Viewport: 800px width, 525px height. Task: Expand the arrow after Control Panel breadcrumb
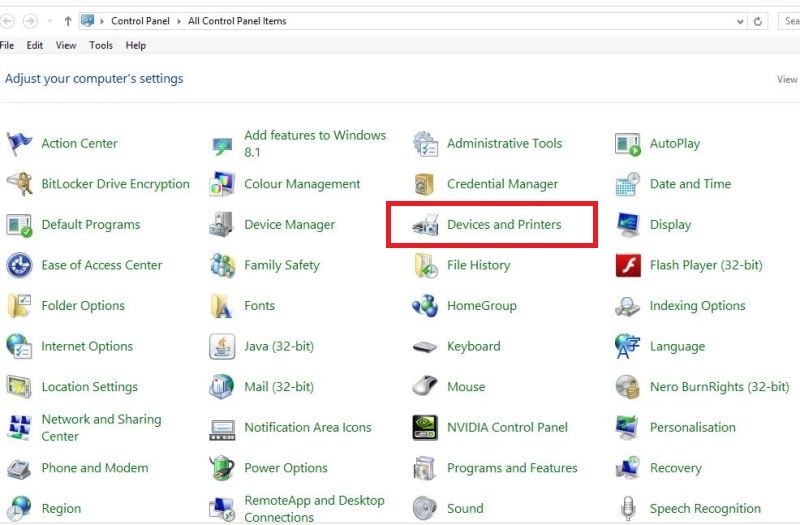pos(179,21)
